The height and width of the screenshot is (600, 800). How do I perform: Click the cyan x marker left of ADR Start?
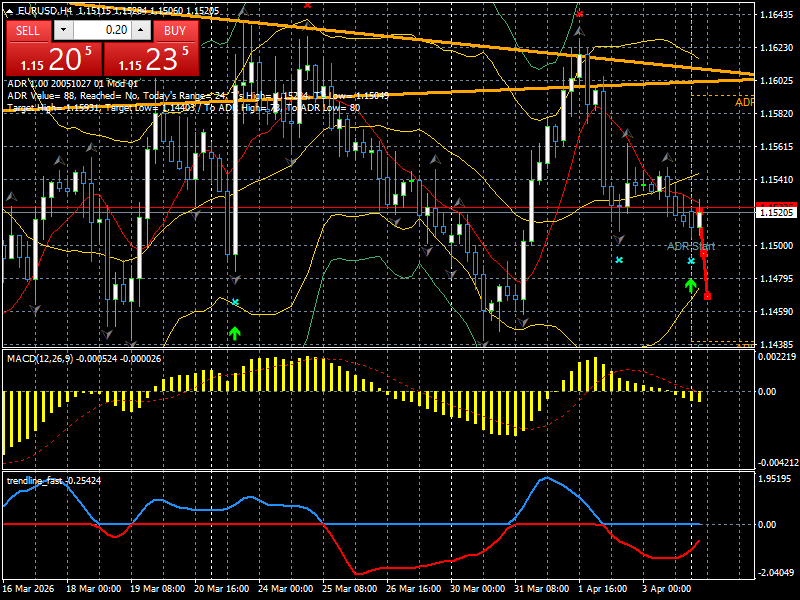click(x=619, y=260)
